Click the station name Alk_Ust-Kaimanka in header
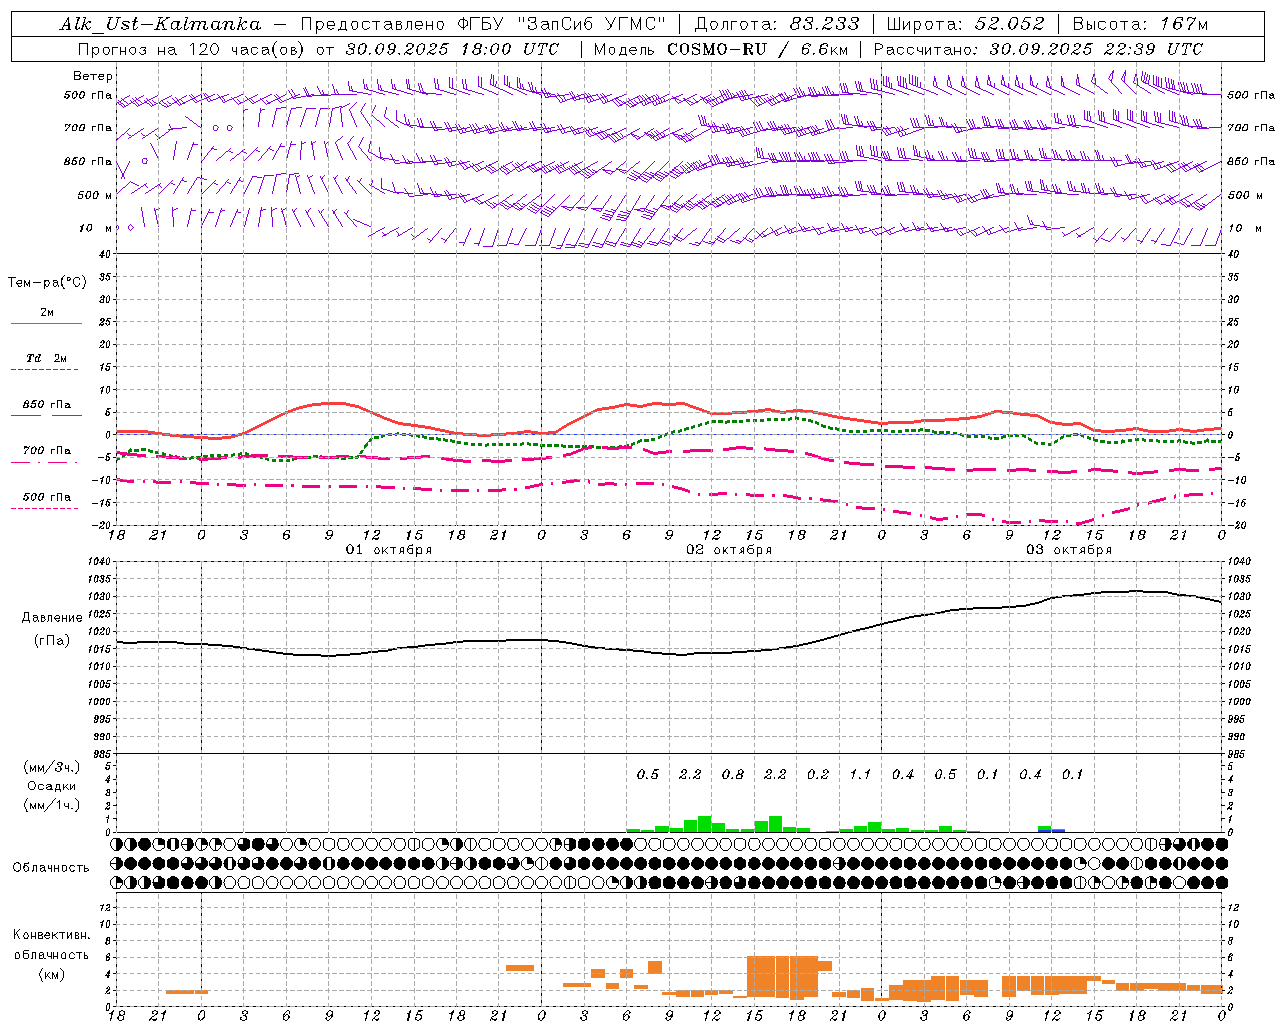The height and width of the screenshot is (1024, 1280). pos(160,24)
